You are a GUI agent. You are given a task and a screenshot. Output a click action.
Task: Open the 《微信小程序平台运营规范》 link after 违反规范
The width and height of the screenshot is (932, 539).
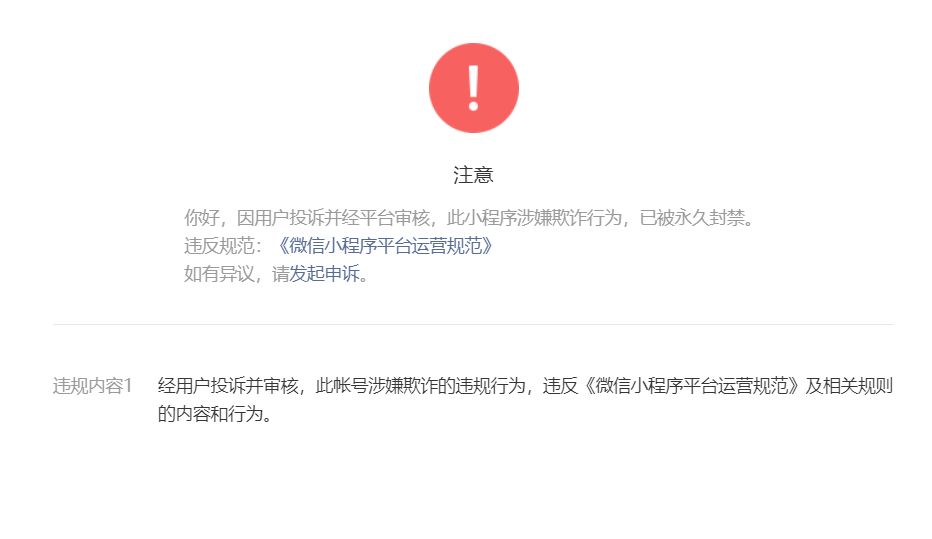tap(385, 245)
